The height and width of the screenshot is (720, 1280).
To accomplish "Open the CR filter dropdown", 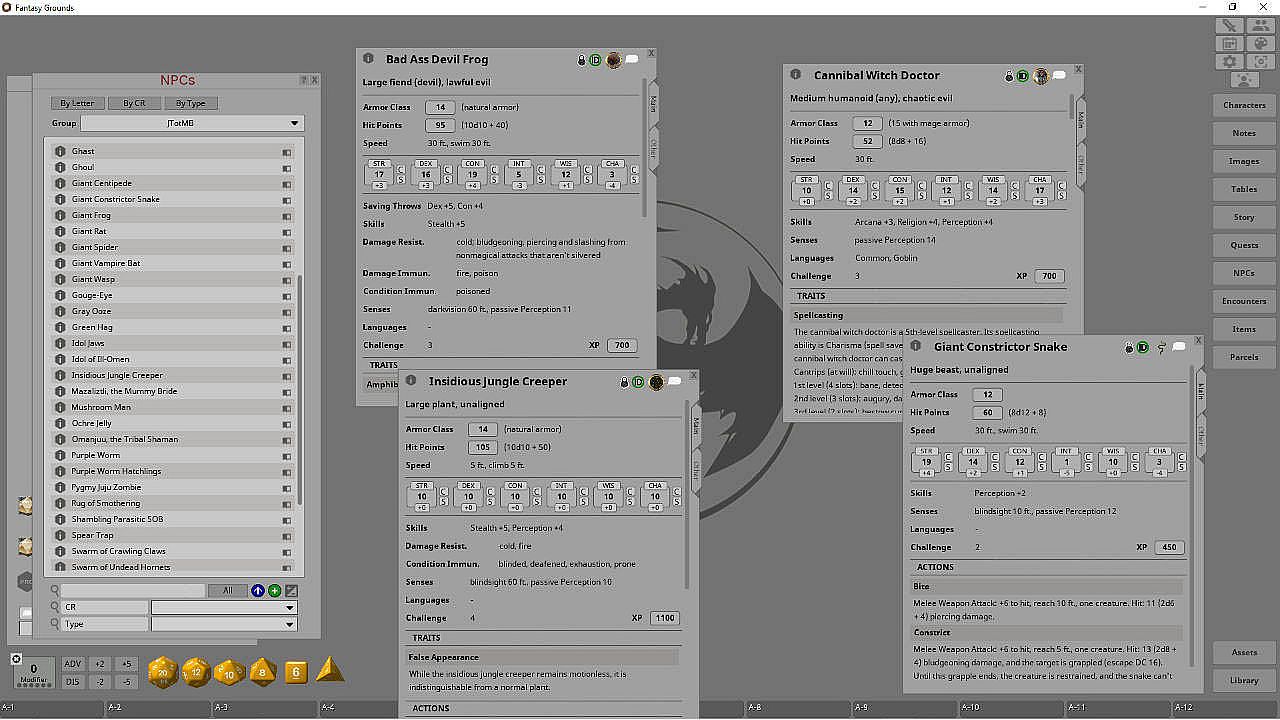I will click(224, 607).
